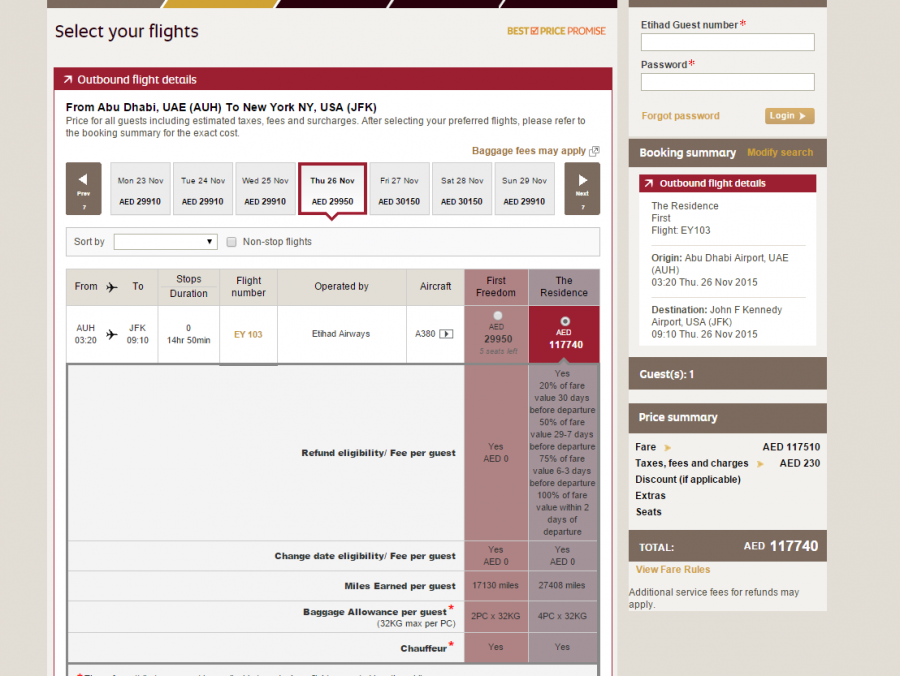Viewport: 900px width, 676px height.
Task: Click the Modify search link
Action: [x=780, y=153]
